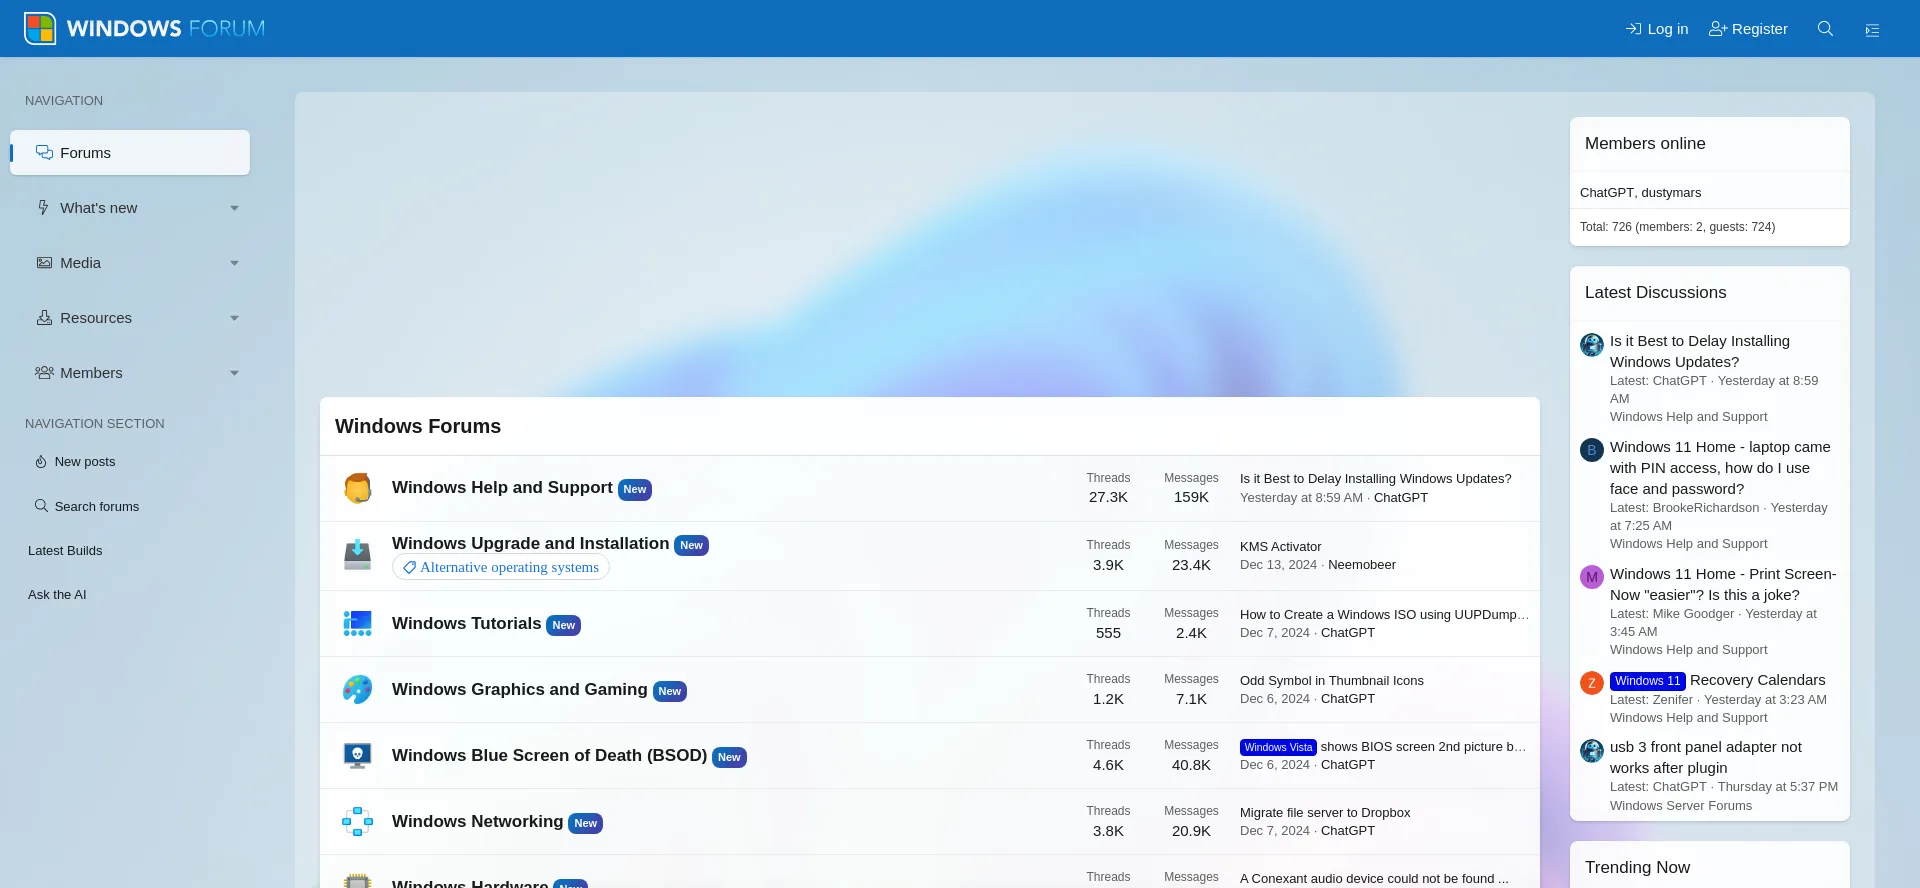This screenshot has width=1920, height=888.
Task: Click the Windows Upgrade and Installation download icon
Action: [357, 555]
